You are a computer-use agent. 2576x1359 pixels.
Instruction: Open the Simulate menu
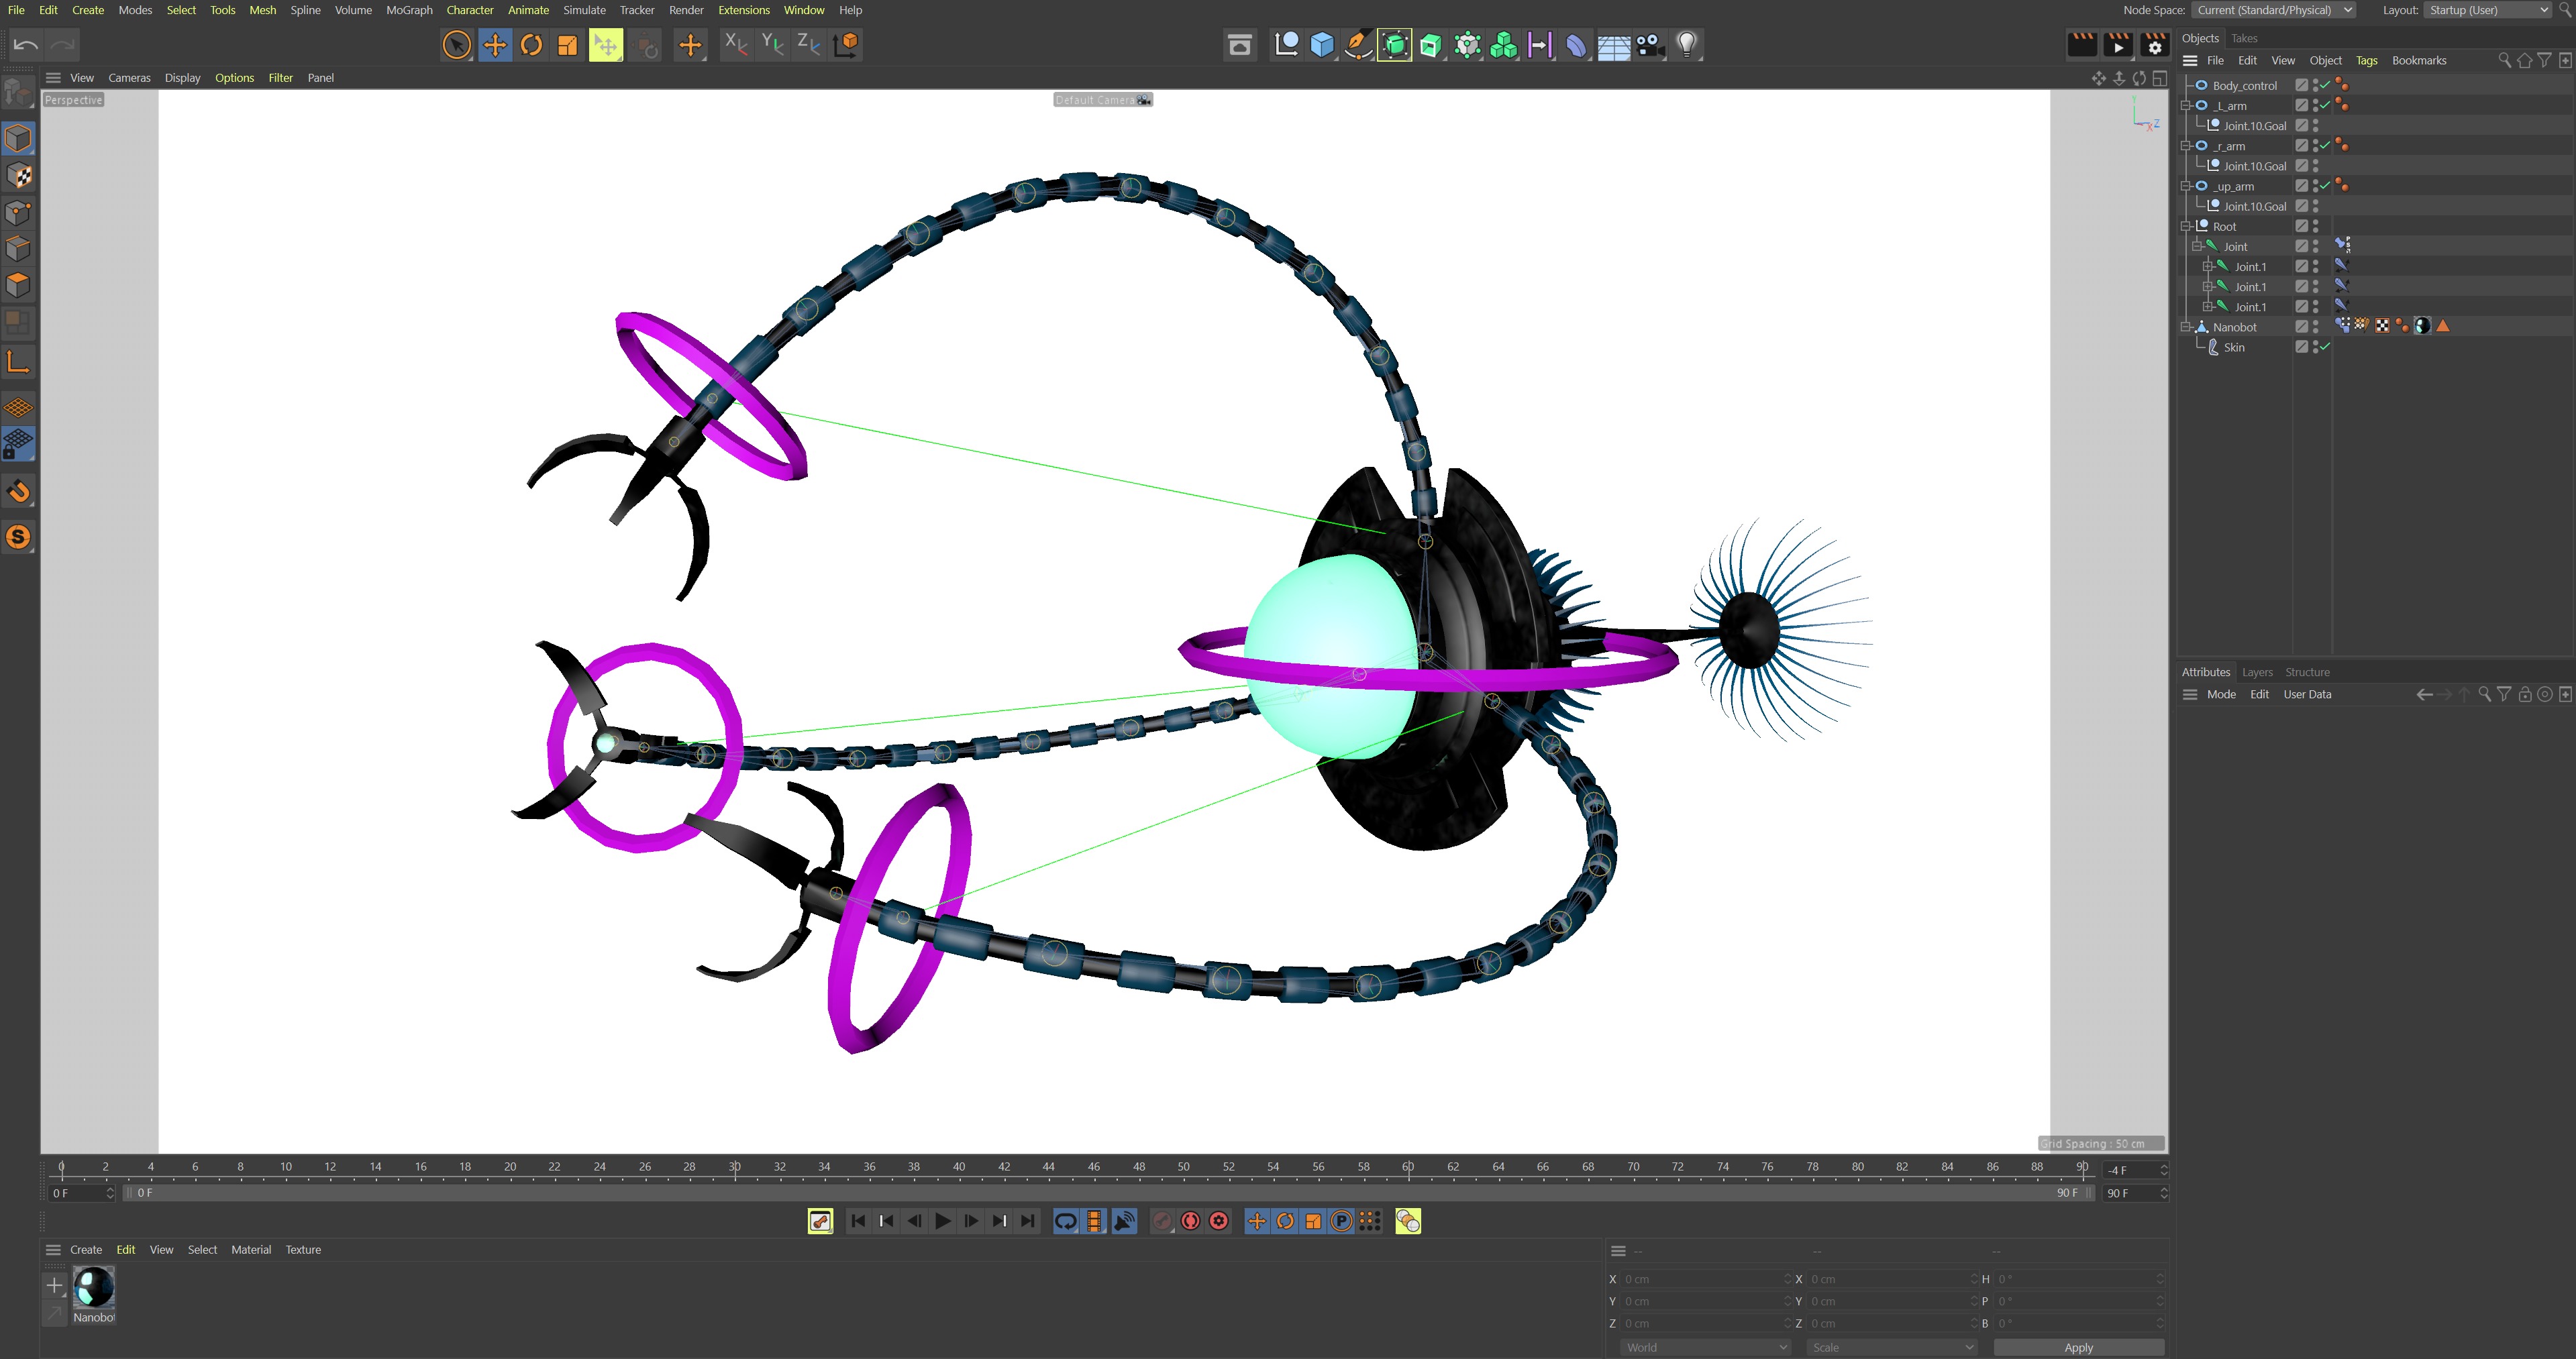click(584, 10)
